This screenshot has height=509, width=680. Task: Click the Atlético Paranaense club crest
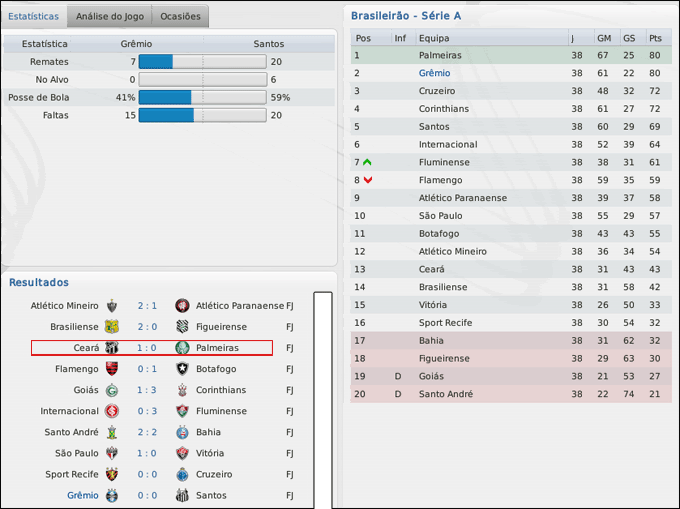click(182, 305)
